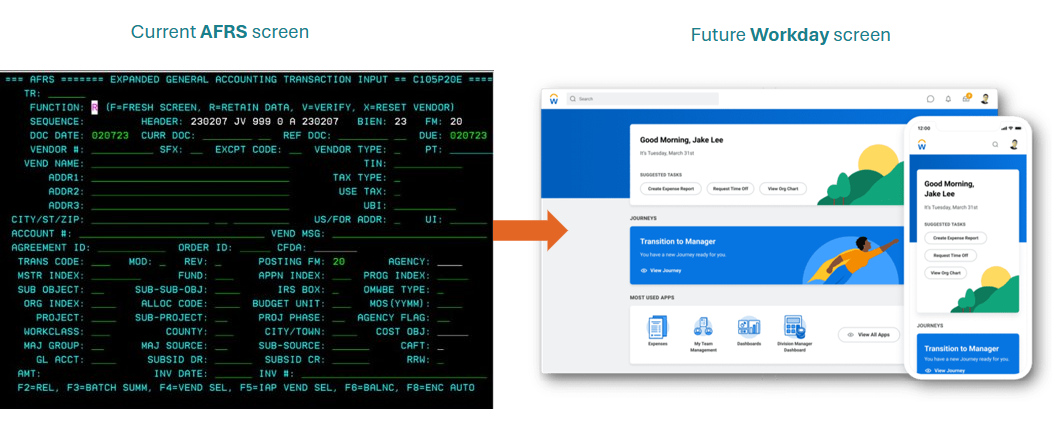Click the MSTR INDEX input field
This screenshot has width=1052, height=427.
[x=116, y=275]
